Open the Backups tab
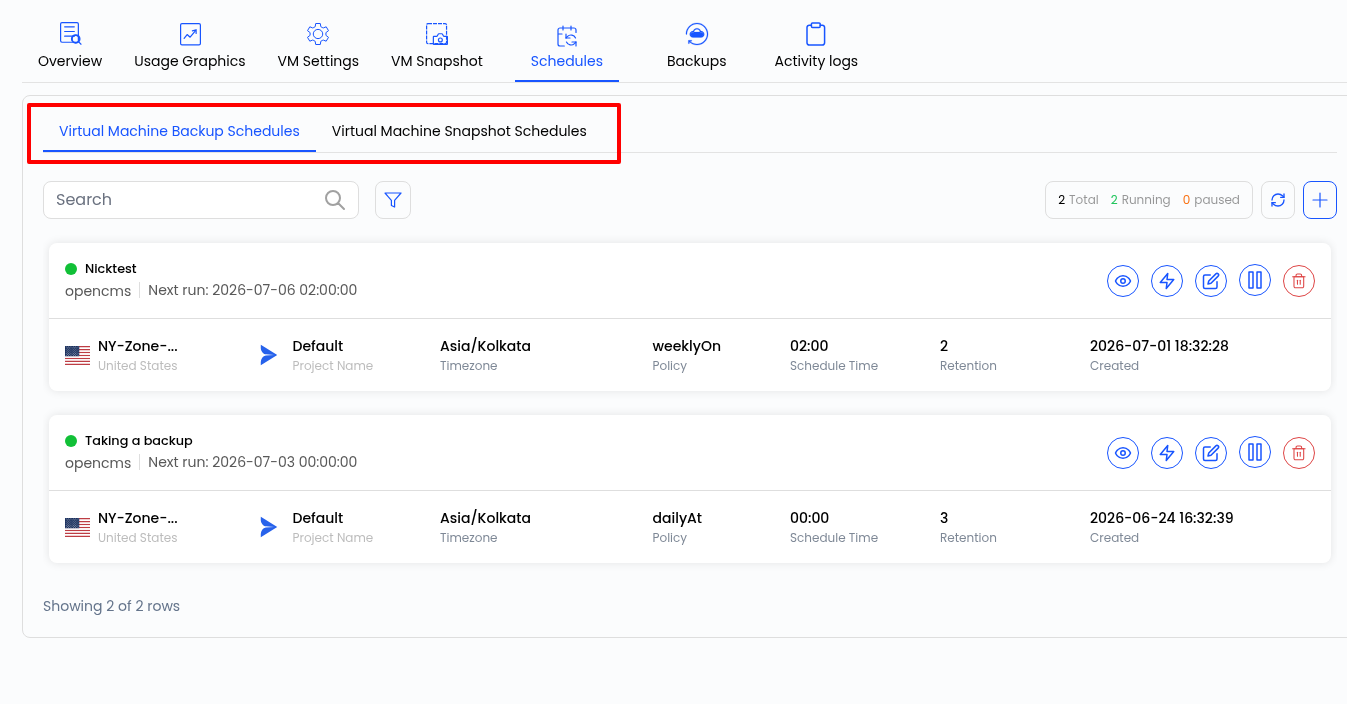The image size is (1347, 704). [x=697, y=47]
